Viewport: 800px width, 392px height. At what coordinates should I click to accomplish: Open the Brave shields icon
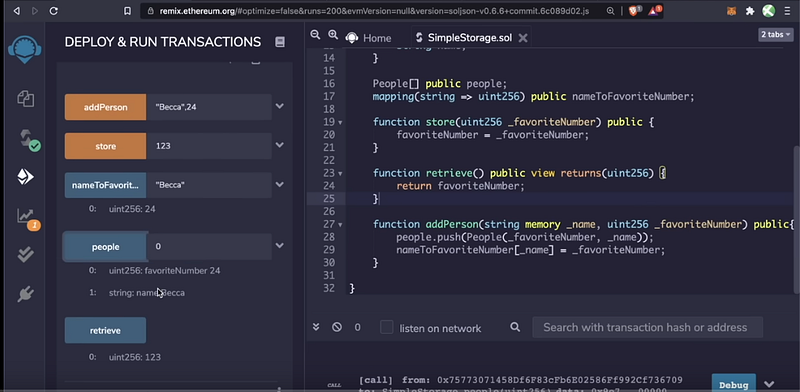pos(634,10)
